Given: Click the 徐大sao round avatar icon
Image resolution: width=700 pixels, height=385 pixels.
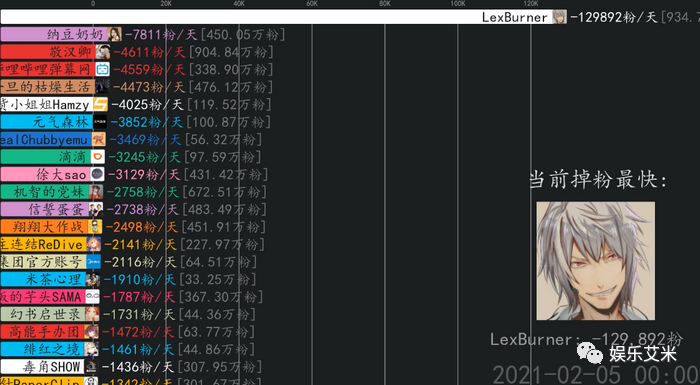Looking at the screenshot, I should pos(97,174).
